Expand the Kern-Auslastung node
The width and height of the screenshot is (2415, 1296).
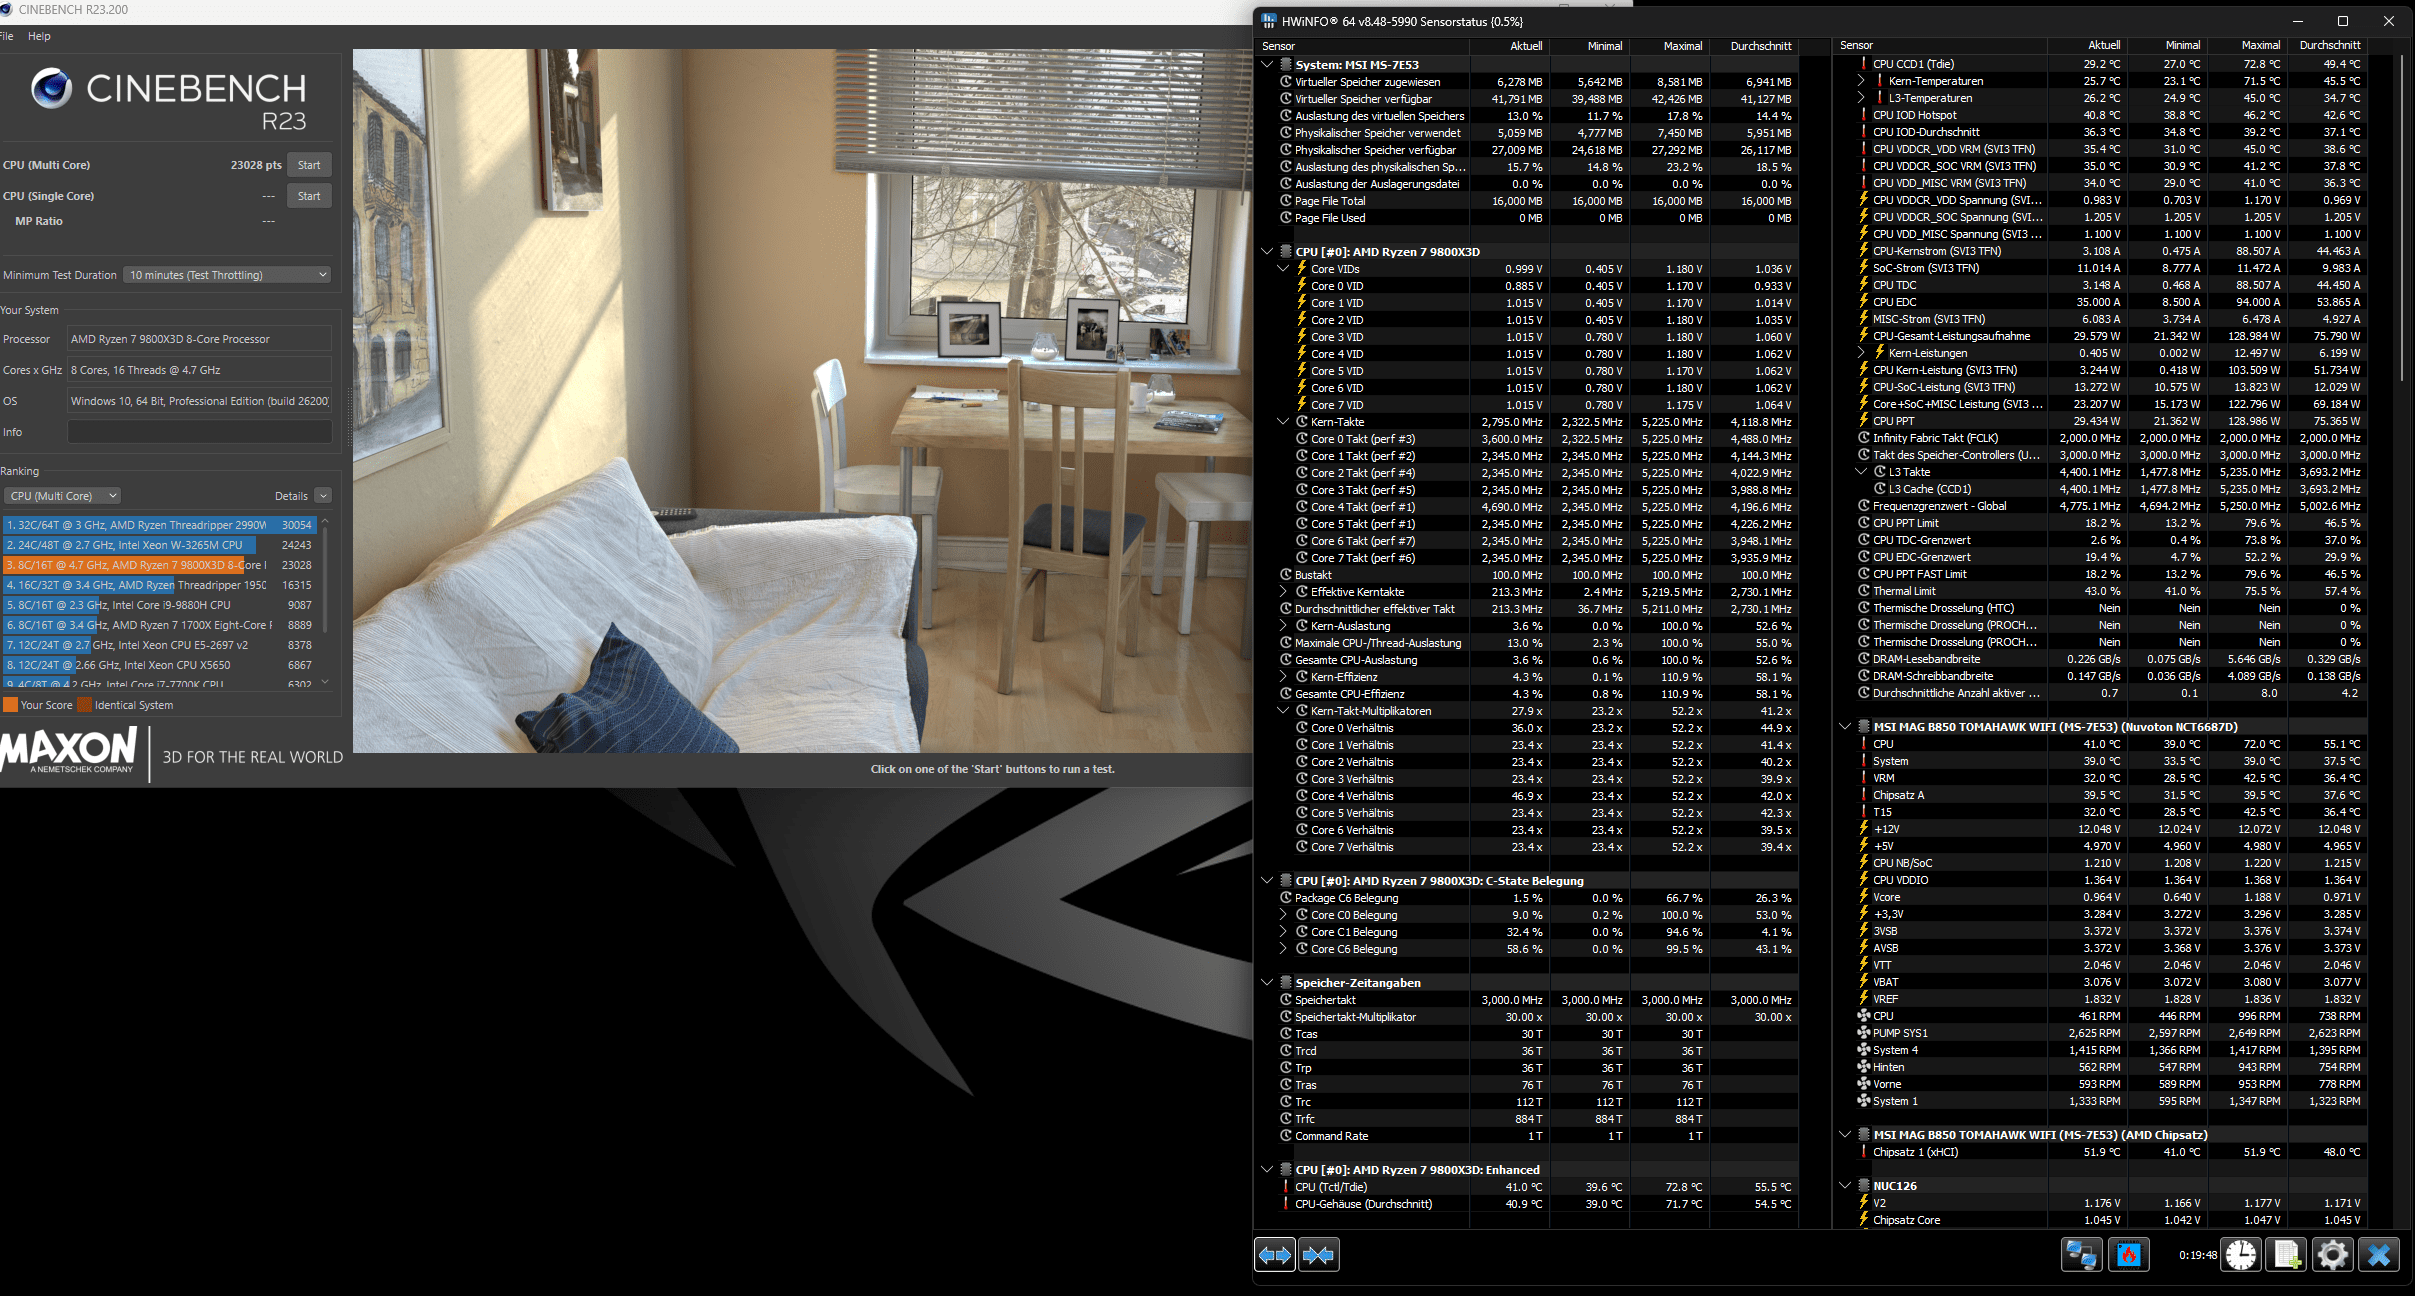1283,626
